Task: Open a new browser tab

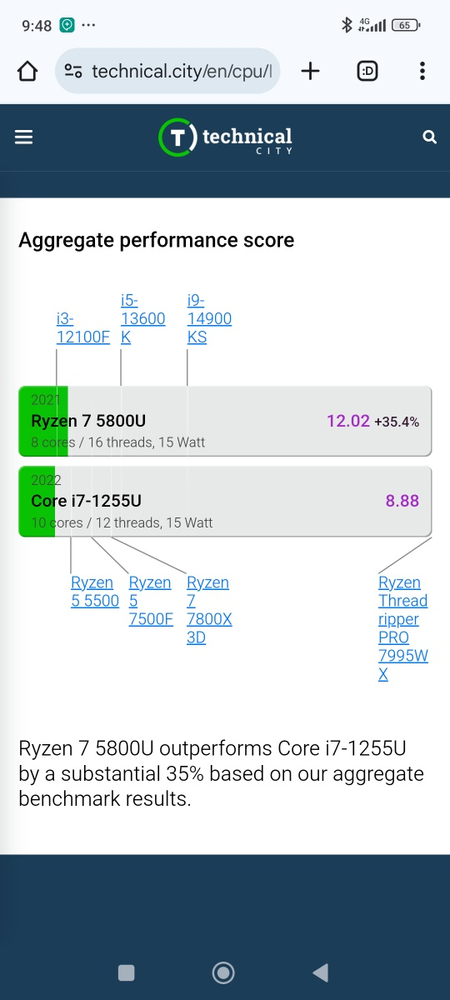Action: pos(310,71)
